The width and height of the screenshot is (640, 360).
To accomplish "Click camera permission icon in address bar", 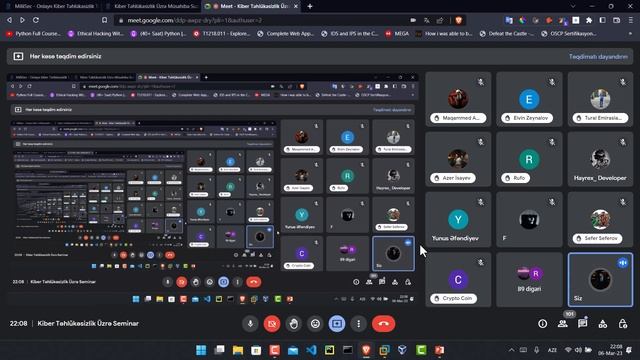I will [x=413, y=20].
